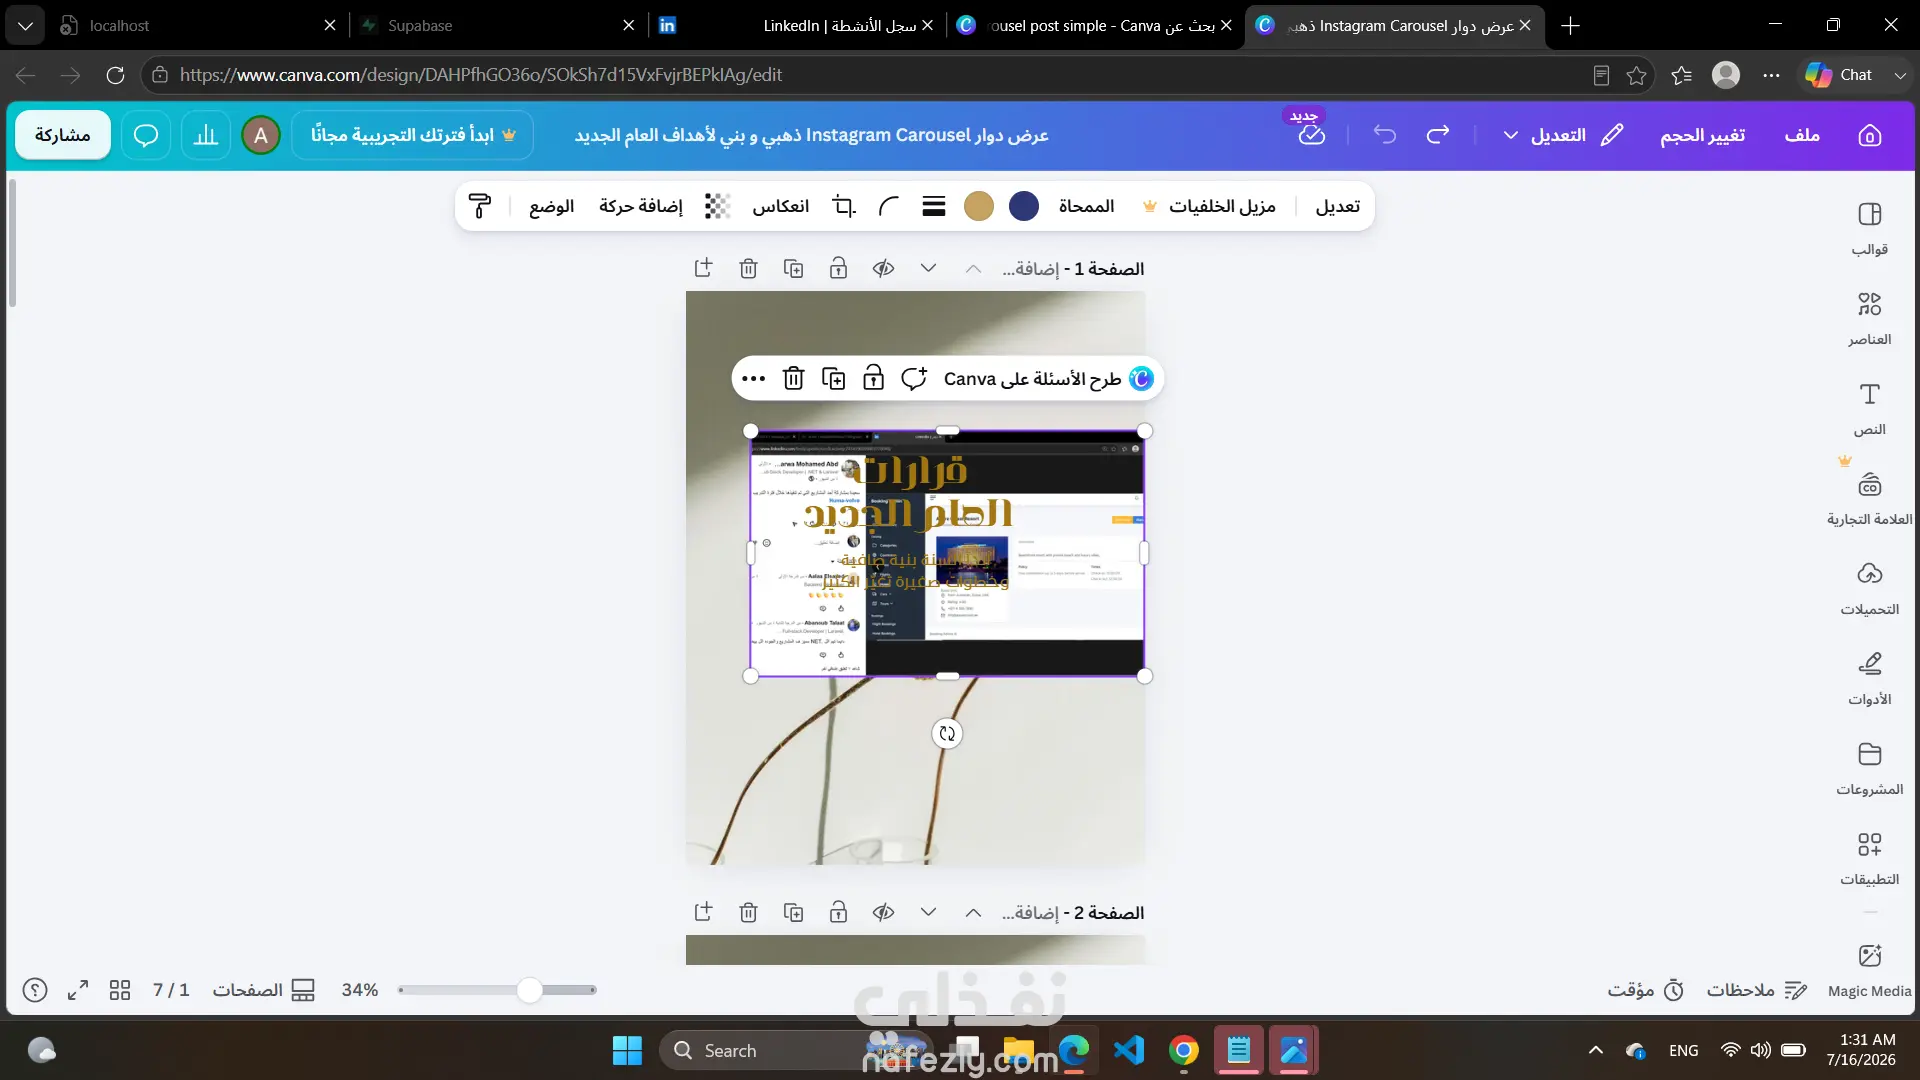Lock the selected image element
The height and width of the screenshot is (1080, 1920).
[873, 378]
